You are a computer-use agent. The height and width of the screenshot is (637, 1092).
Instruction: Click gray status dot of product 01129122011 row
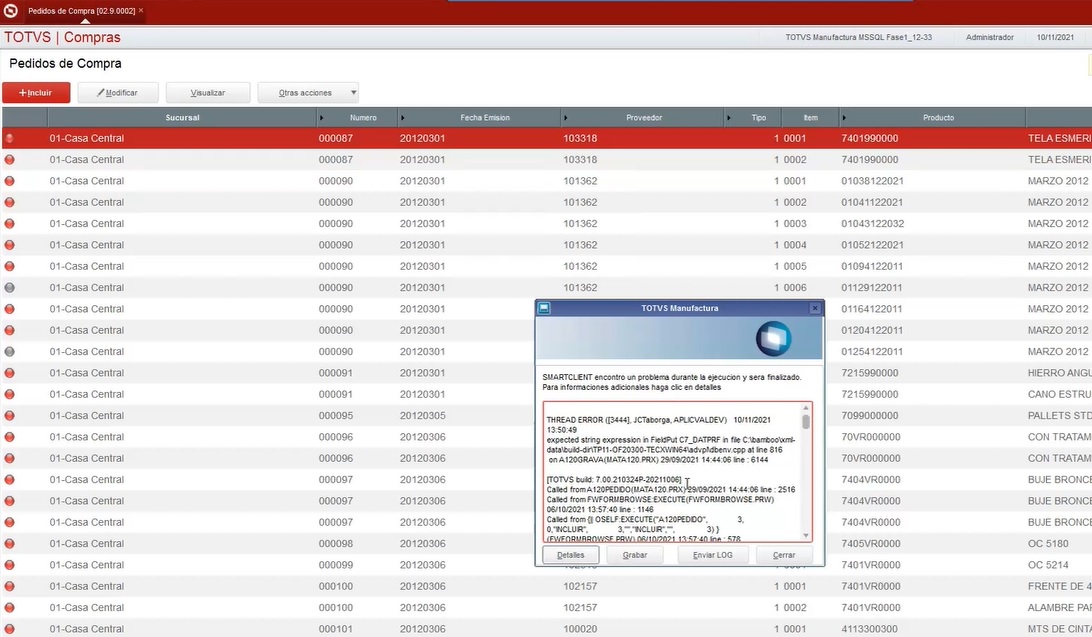[x=10, y=288]
